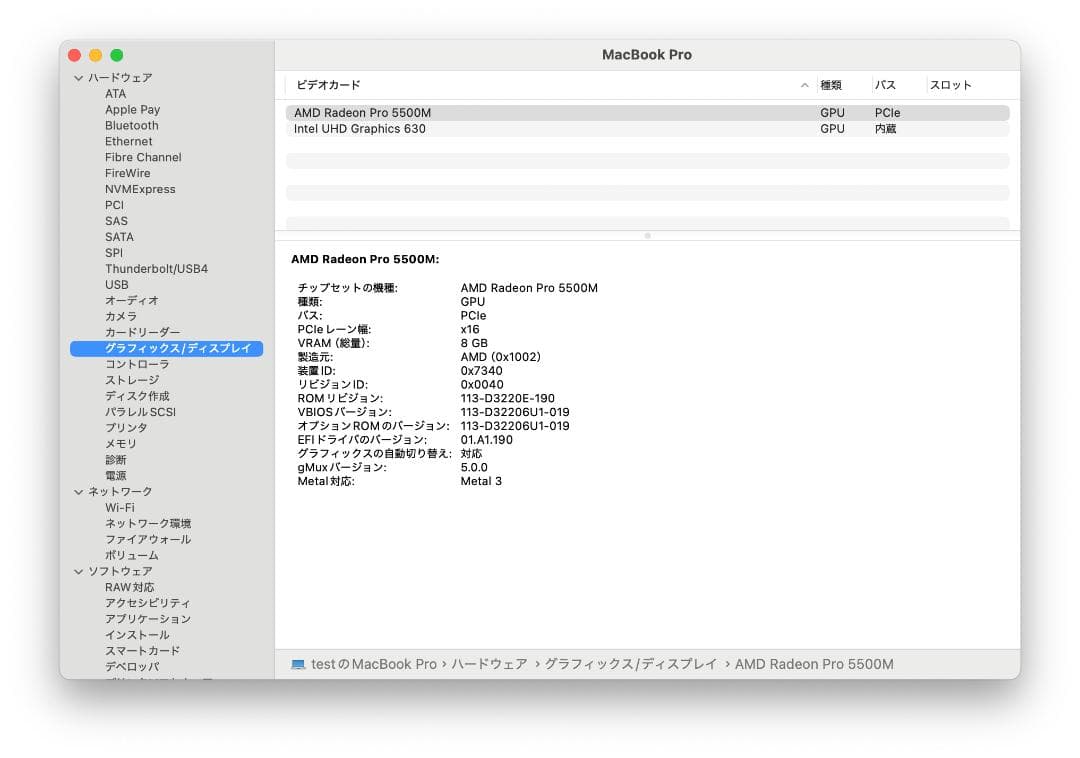Collapse the ネットワーク section
Image resolution: width=1080 pixels, height=758 pixels.
[x=78, y=491]
